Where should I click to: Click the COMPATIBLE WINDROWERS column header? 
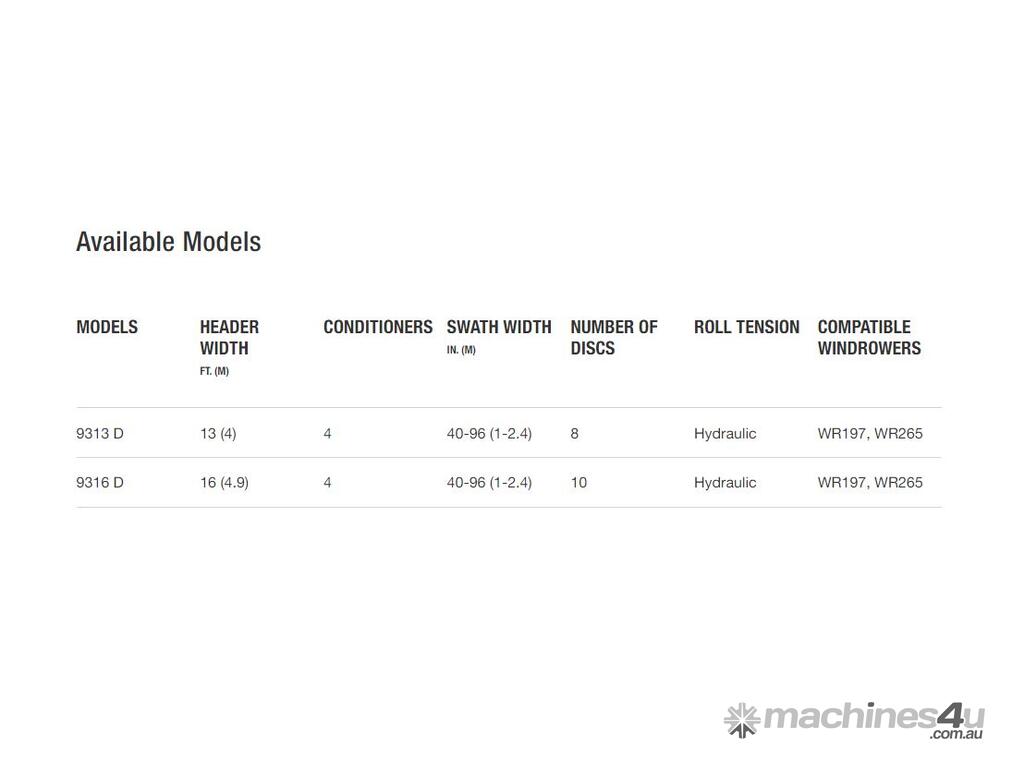[x=869, y=338]
